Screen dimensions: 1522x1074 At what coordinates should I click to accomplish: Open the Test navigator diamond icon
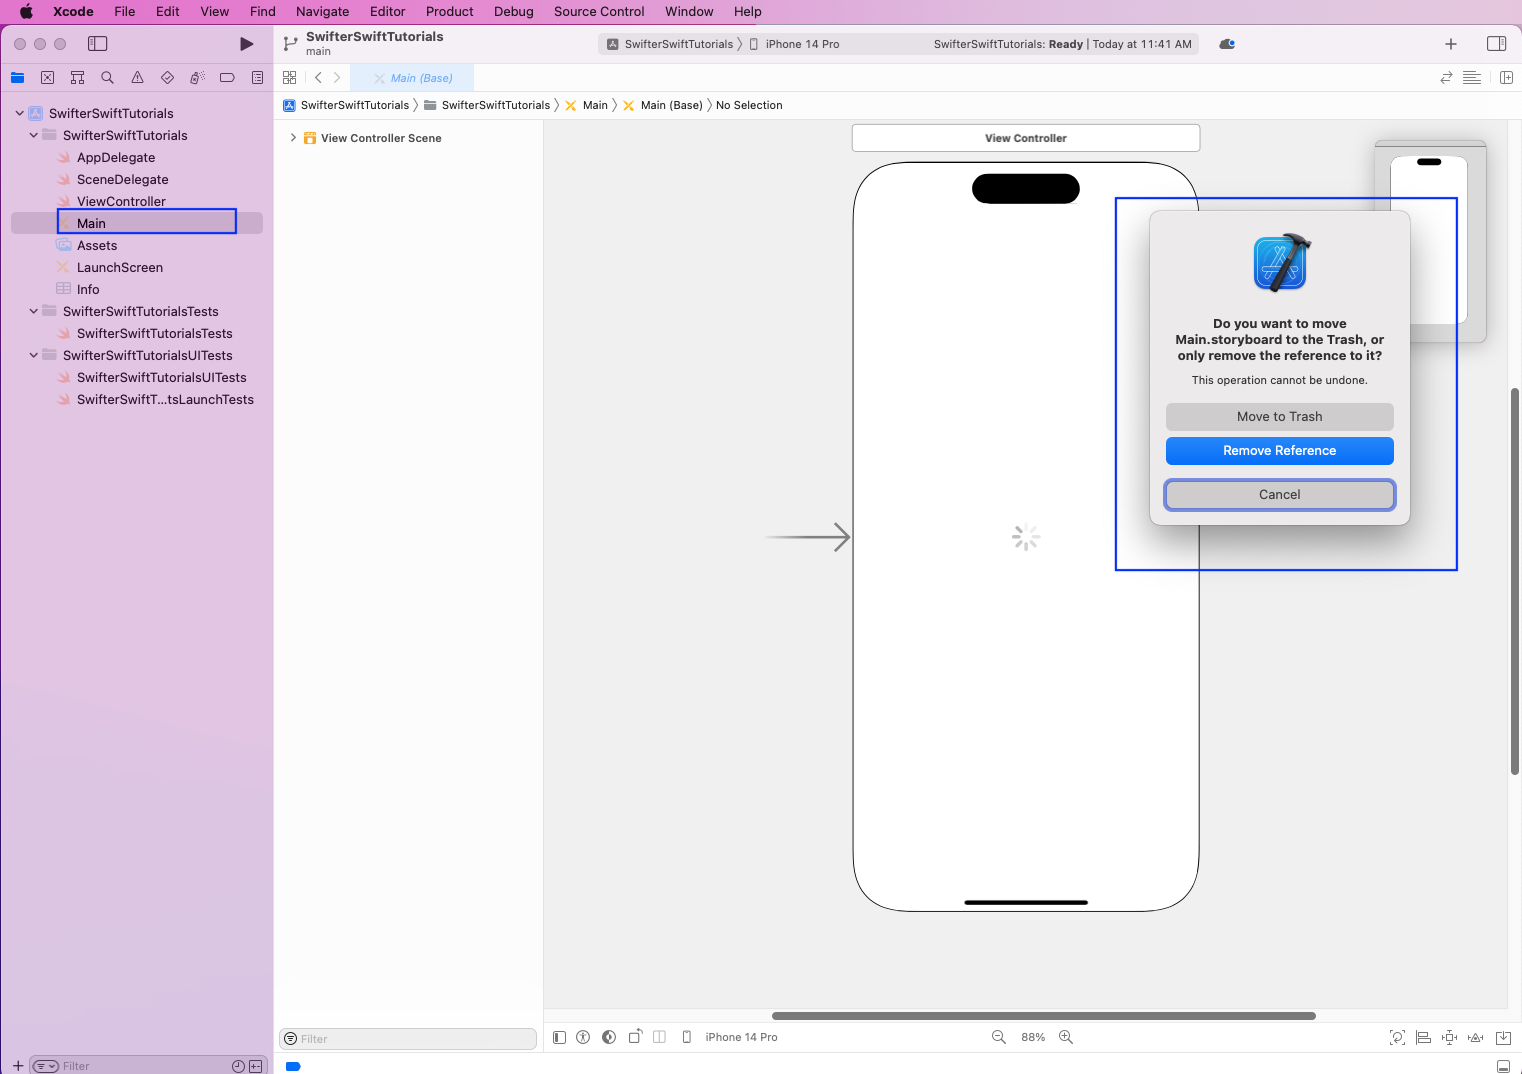(x=167, y=78)
